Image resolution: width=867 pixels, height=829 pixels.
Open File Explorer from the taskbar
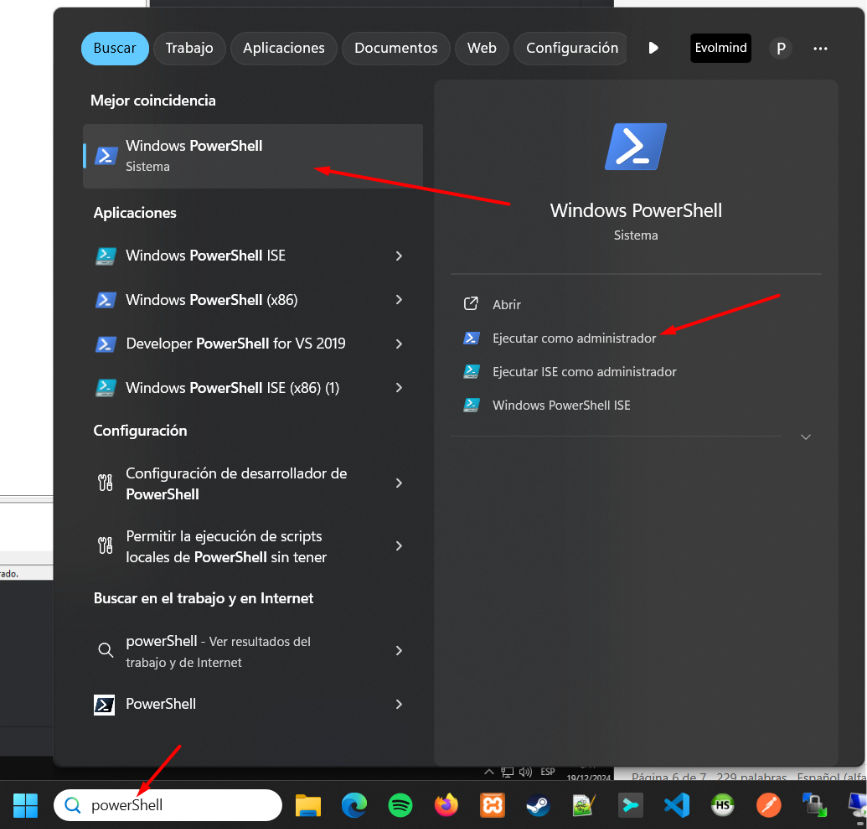click(x=308, y=805)
